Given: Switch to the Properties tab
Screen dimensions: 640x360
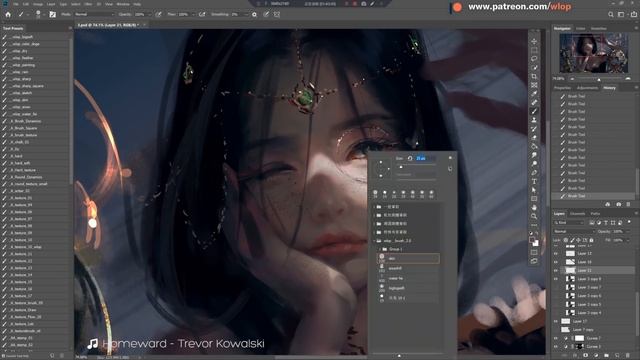Looking at the screenshot, I should coord(562,88).
